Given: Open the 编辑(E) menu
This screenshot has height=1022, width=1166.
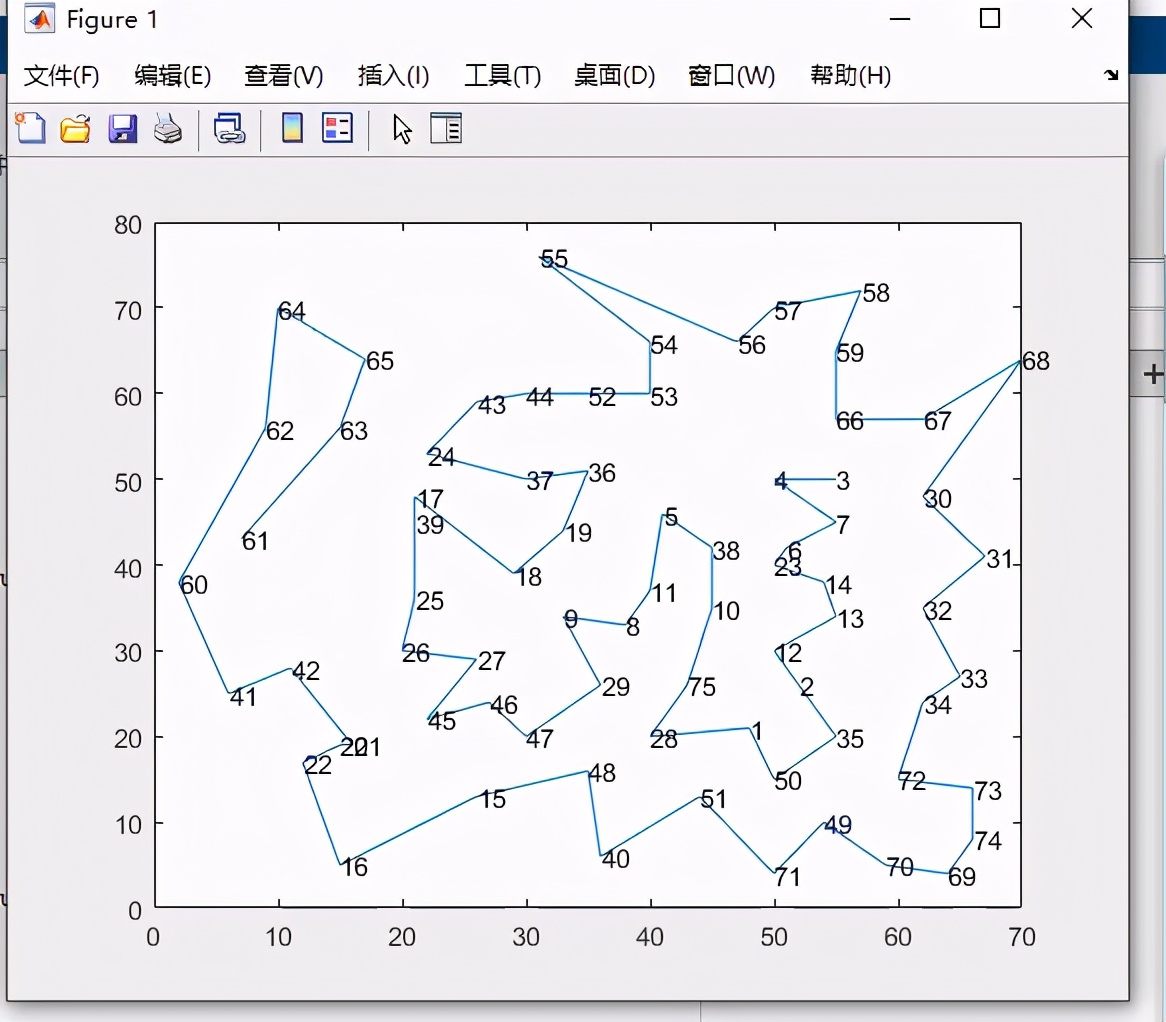Looking at the screenshot, I should pyautogui.click(x=172, y=76).
